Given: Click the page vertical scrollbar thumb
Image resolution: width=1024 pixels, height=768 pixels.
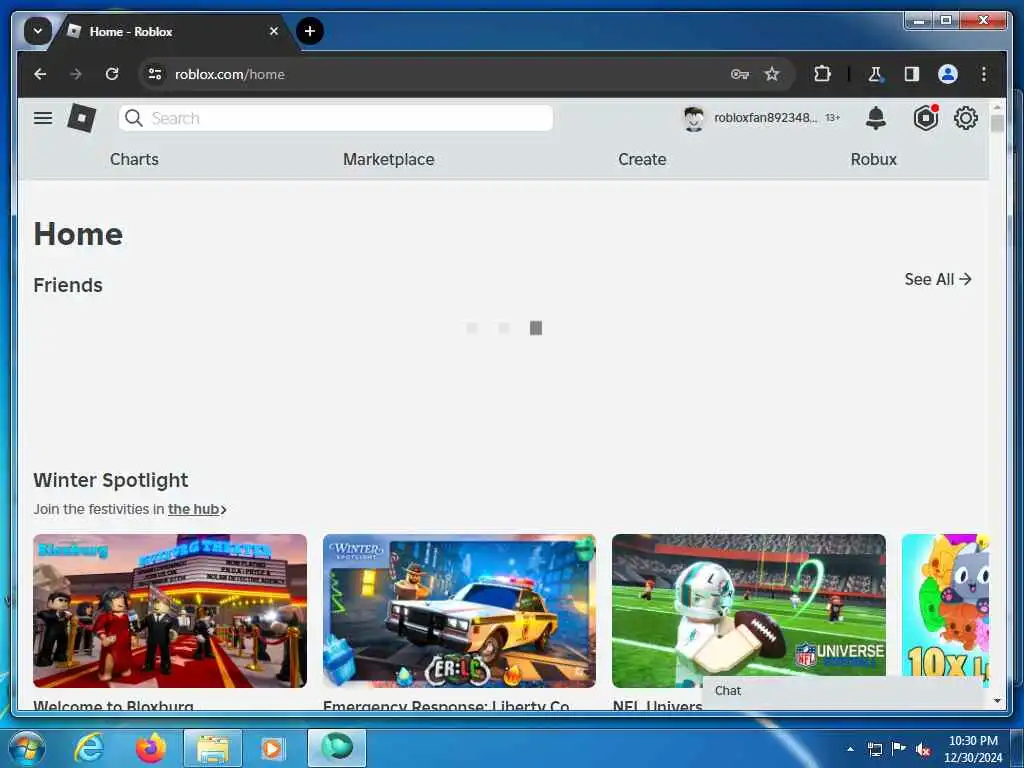Looking at the screenshot, I should (997, 124).
